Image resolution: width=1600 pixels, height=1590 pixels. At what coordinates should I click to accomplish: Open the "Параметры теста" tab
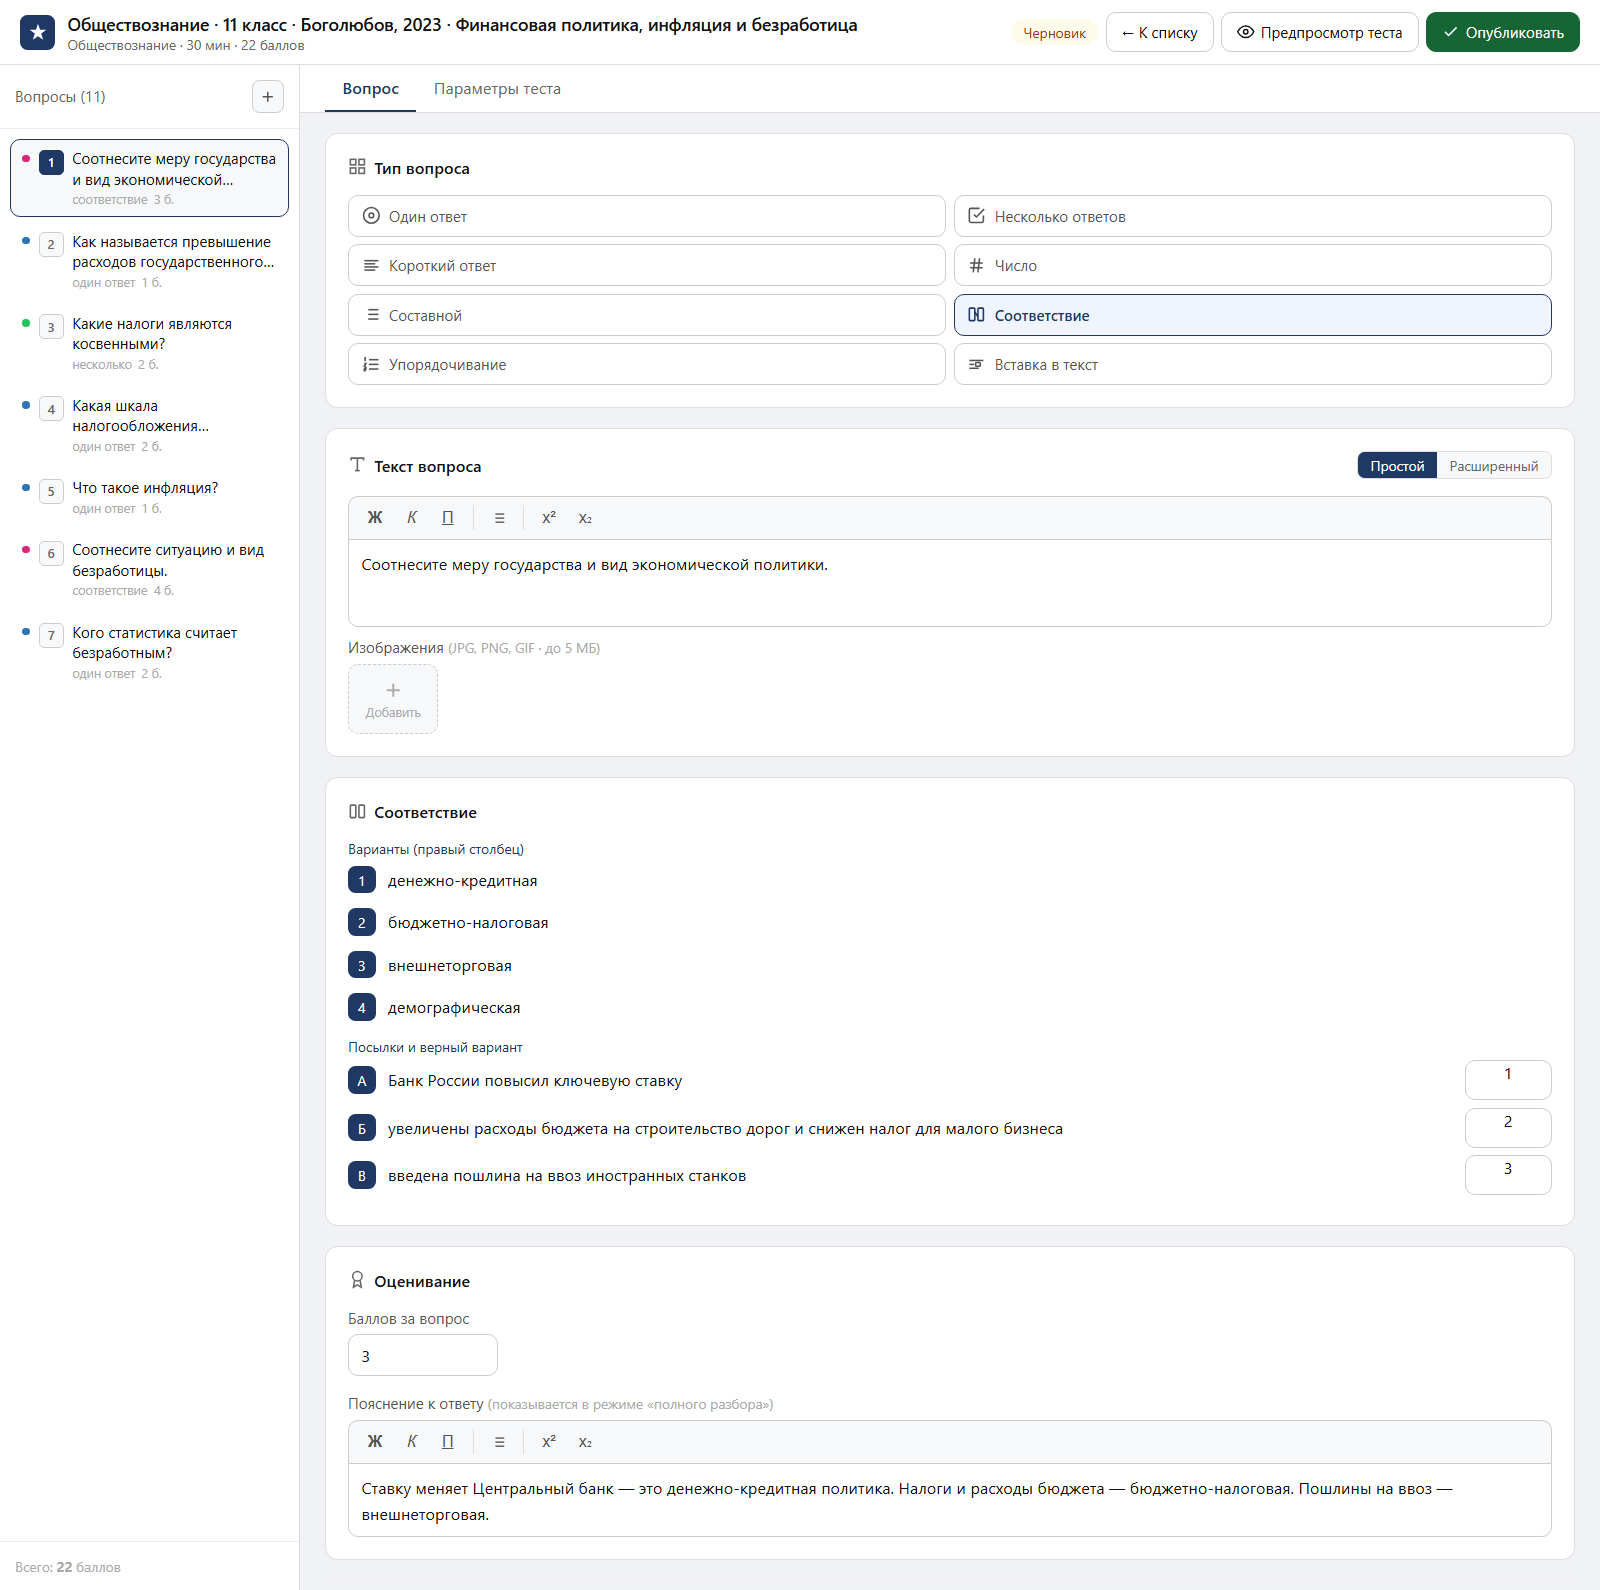(x=497, y=89)
